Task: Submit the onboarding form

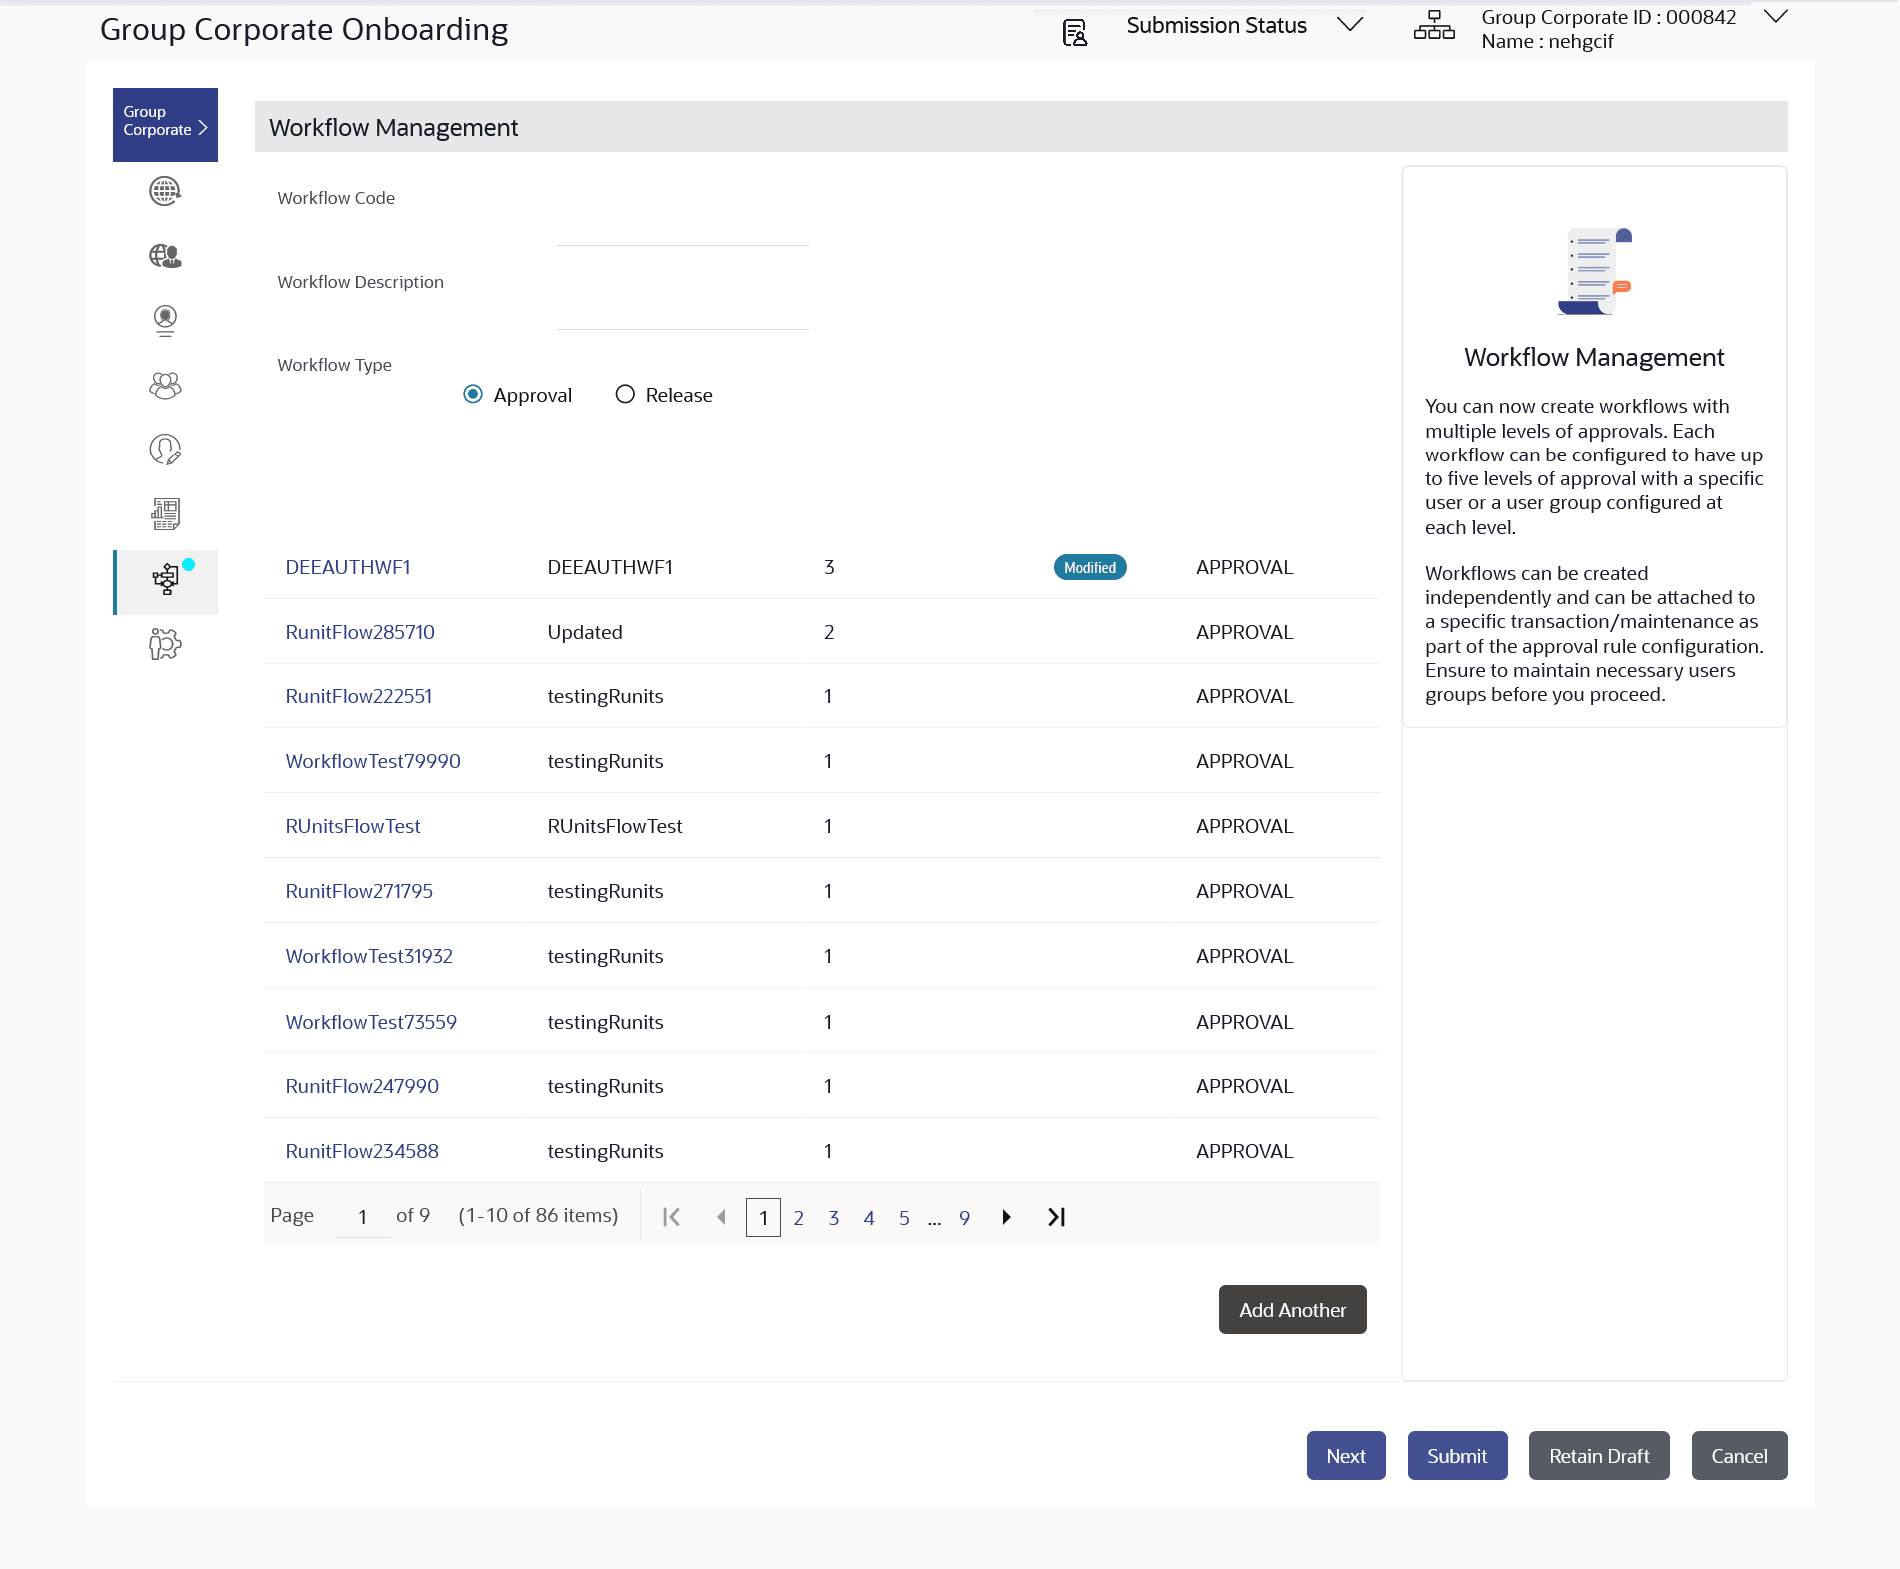Action: tap(1458, 1456)
